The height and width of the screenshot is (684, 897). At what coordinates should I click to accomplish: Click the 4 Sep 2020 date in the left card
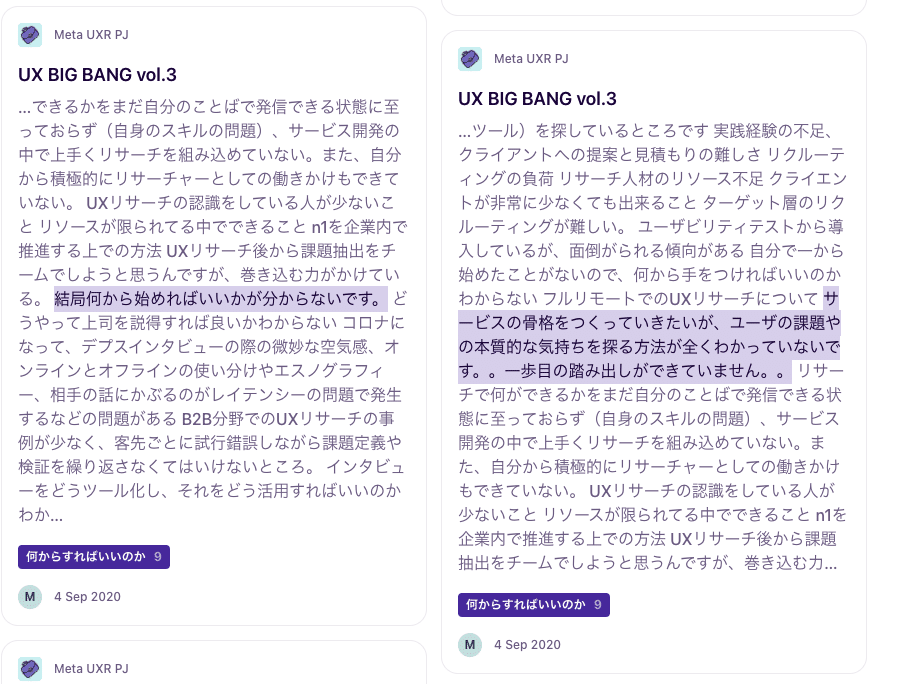pyautogui.click(x=88, y=596)
